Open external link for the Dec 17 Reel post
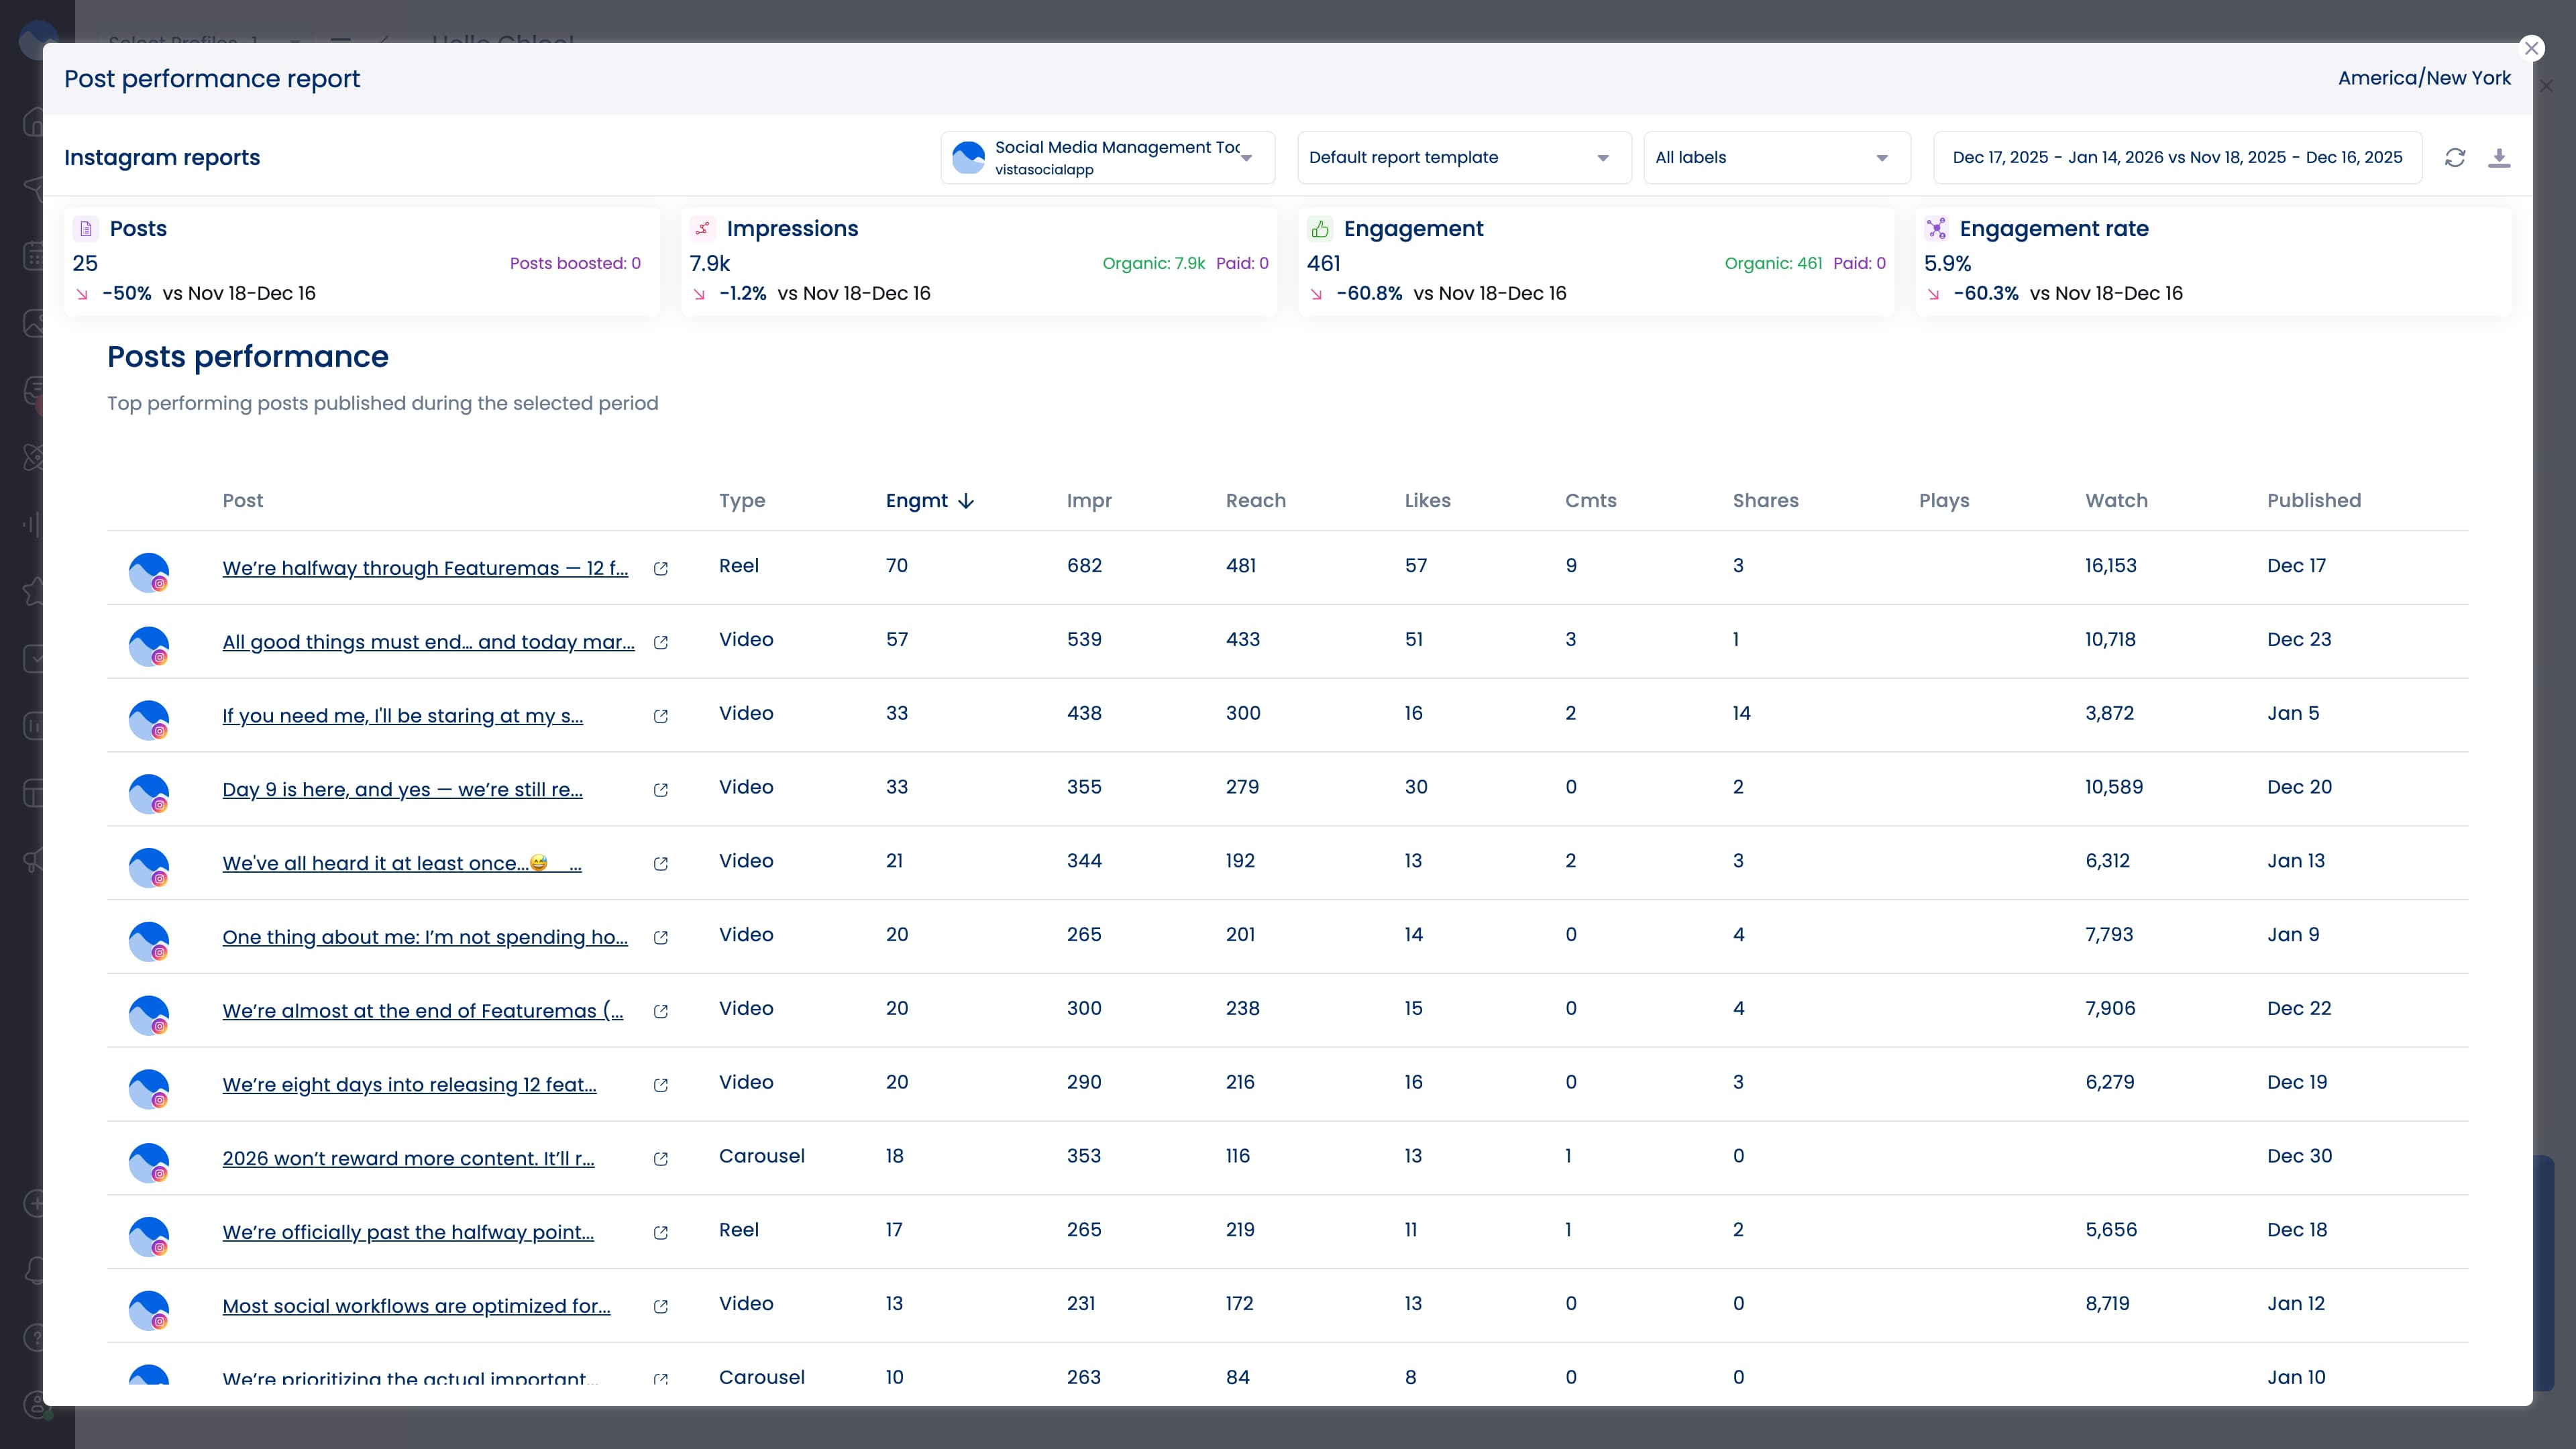The height and width of the screenshot is (1449, 2576). pos(660,569)
